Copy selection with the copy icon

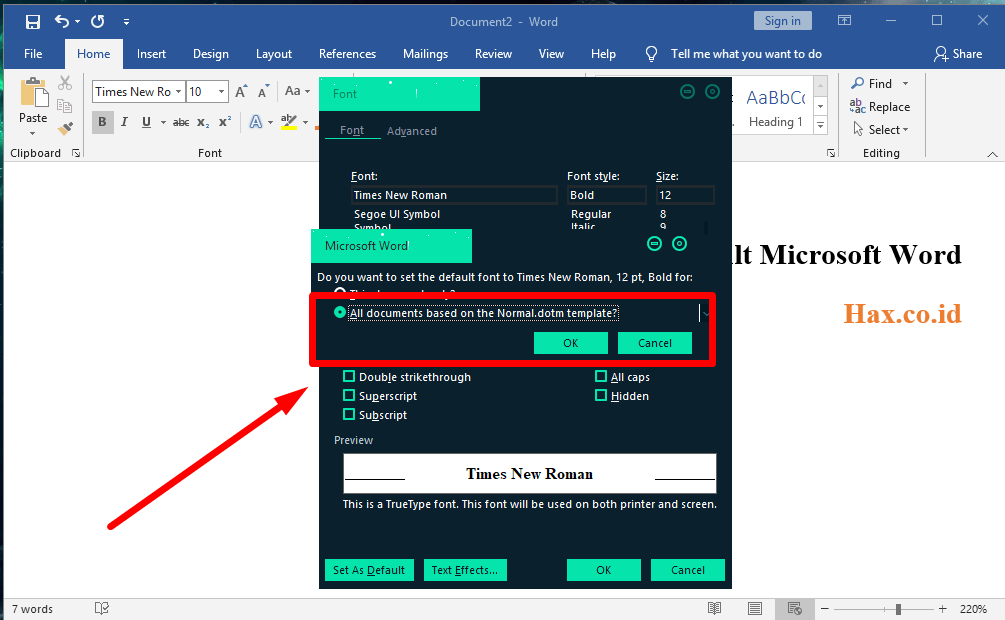[x=65, y=106]
